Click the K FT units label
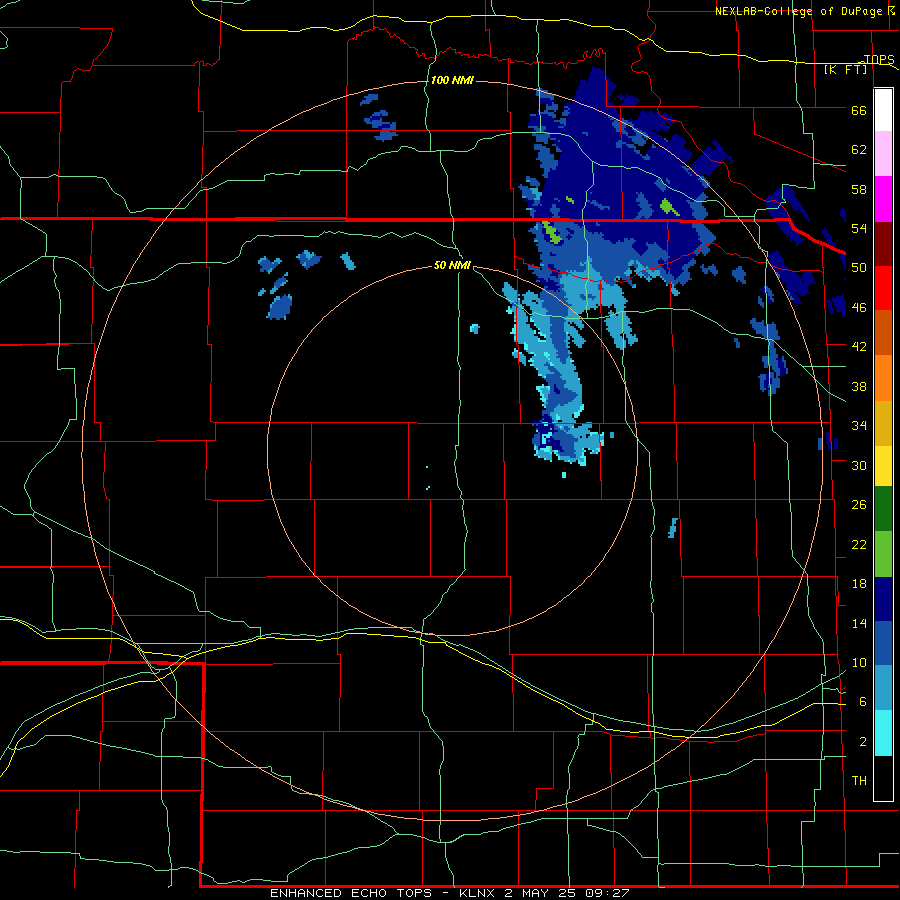 pos(845,69)
